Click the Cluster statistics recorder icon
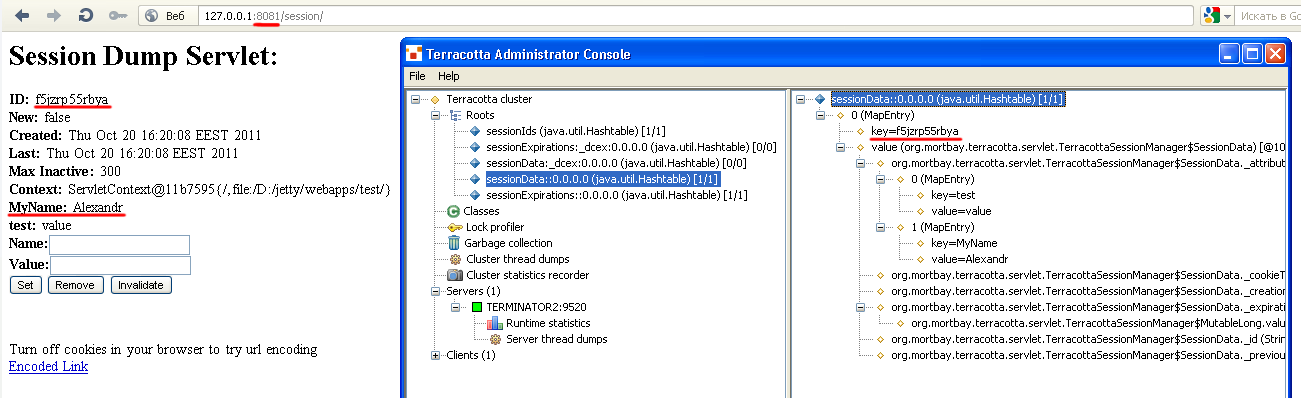Image resolution: width=1301 pixels, height=398 pixels. [x=455, y=275]
